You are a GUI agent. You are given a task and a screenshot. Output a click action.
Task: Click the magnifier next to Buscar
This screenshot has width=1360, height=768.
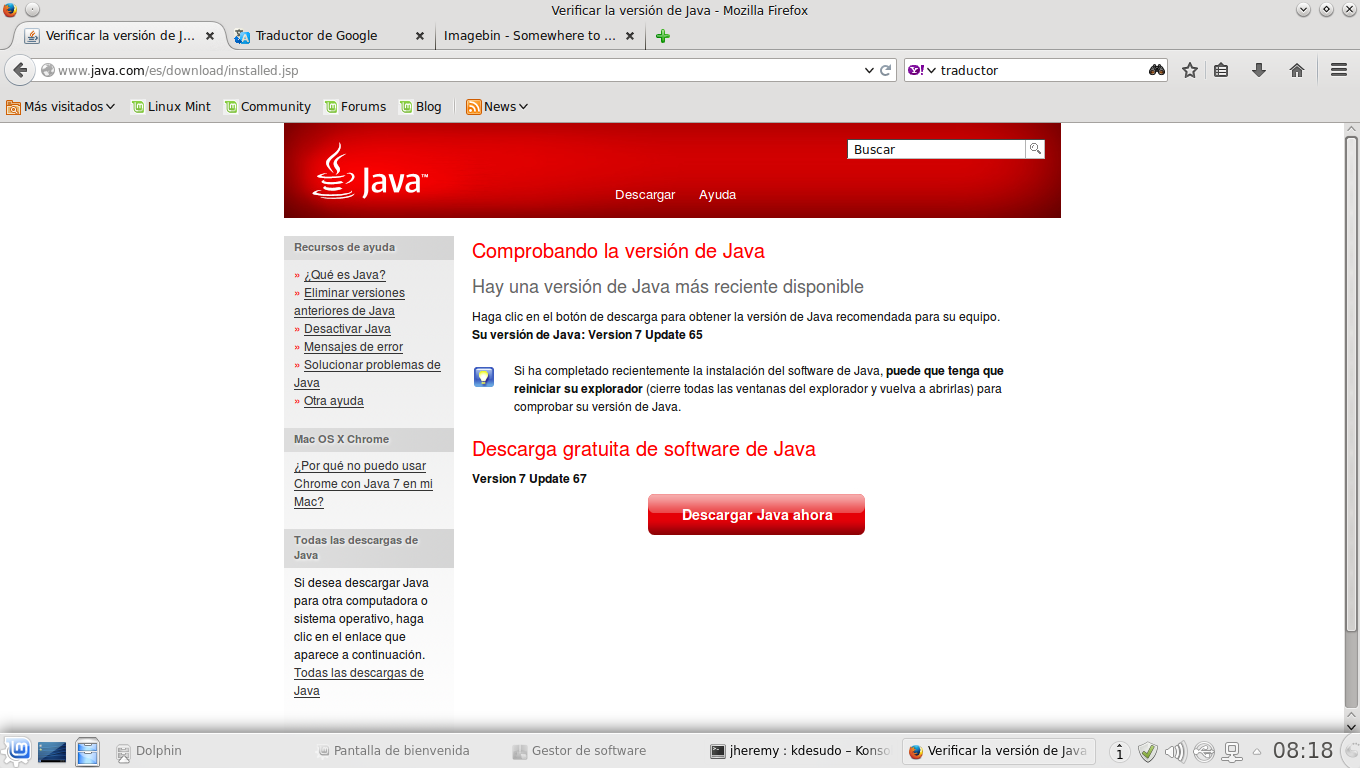pos(1035,149)
